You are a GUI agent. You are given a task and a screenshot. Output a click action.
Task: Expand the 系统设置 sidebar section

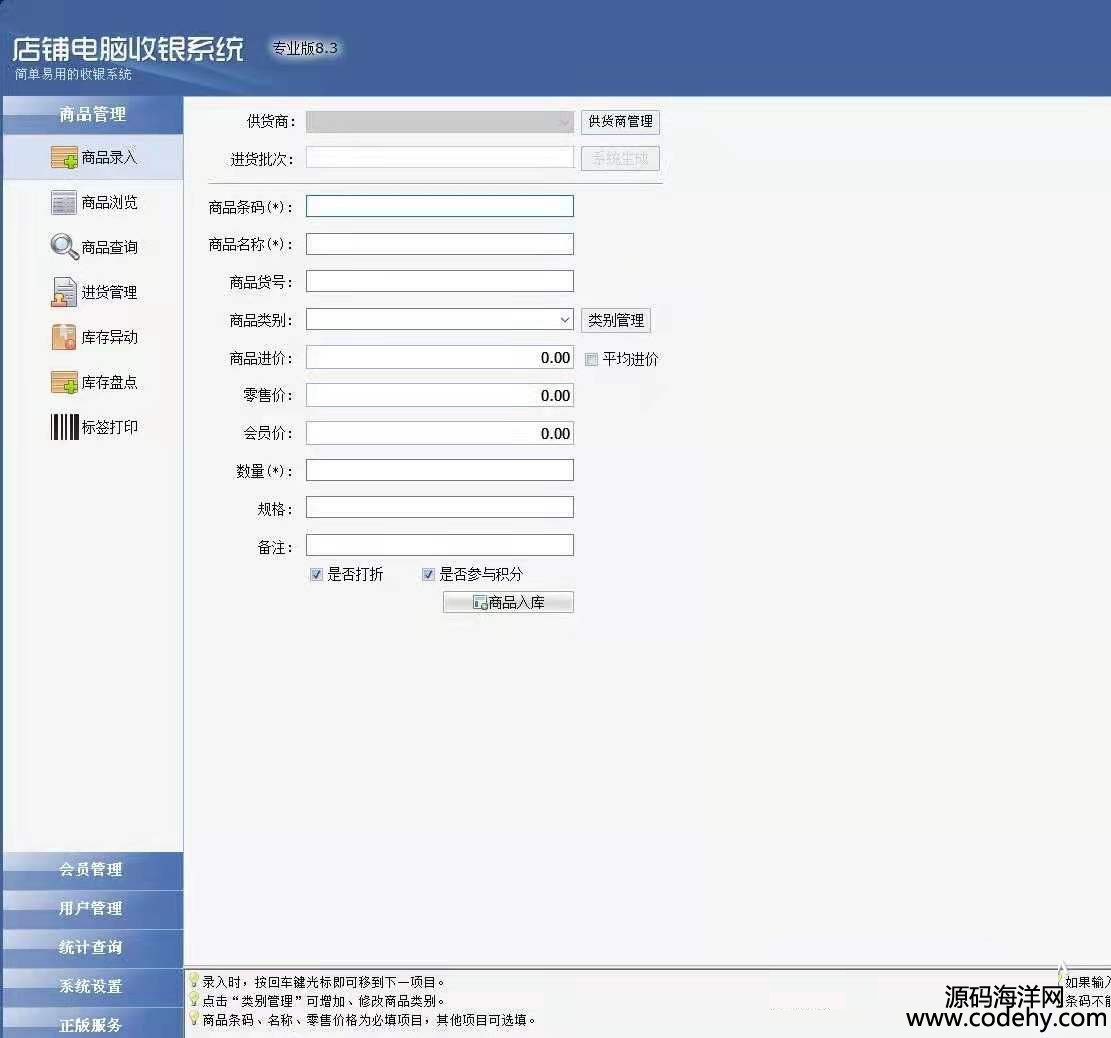pyautogui.click(x=92, y=986)
